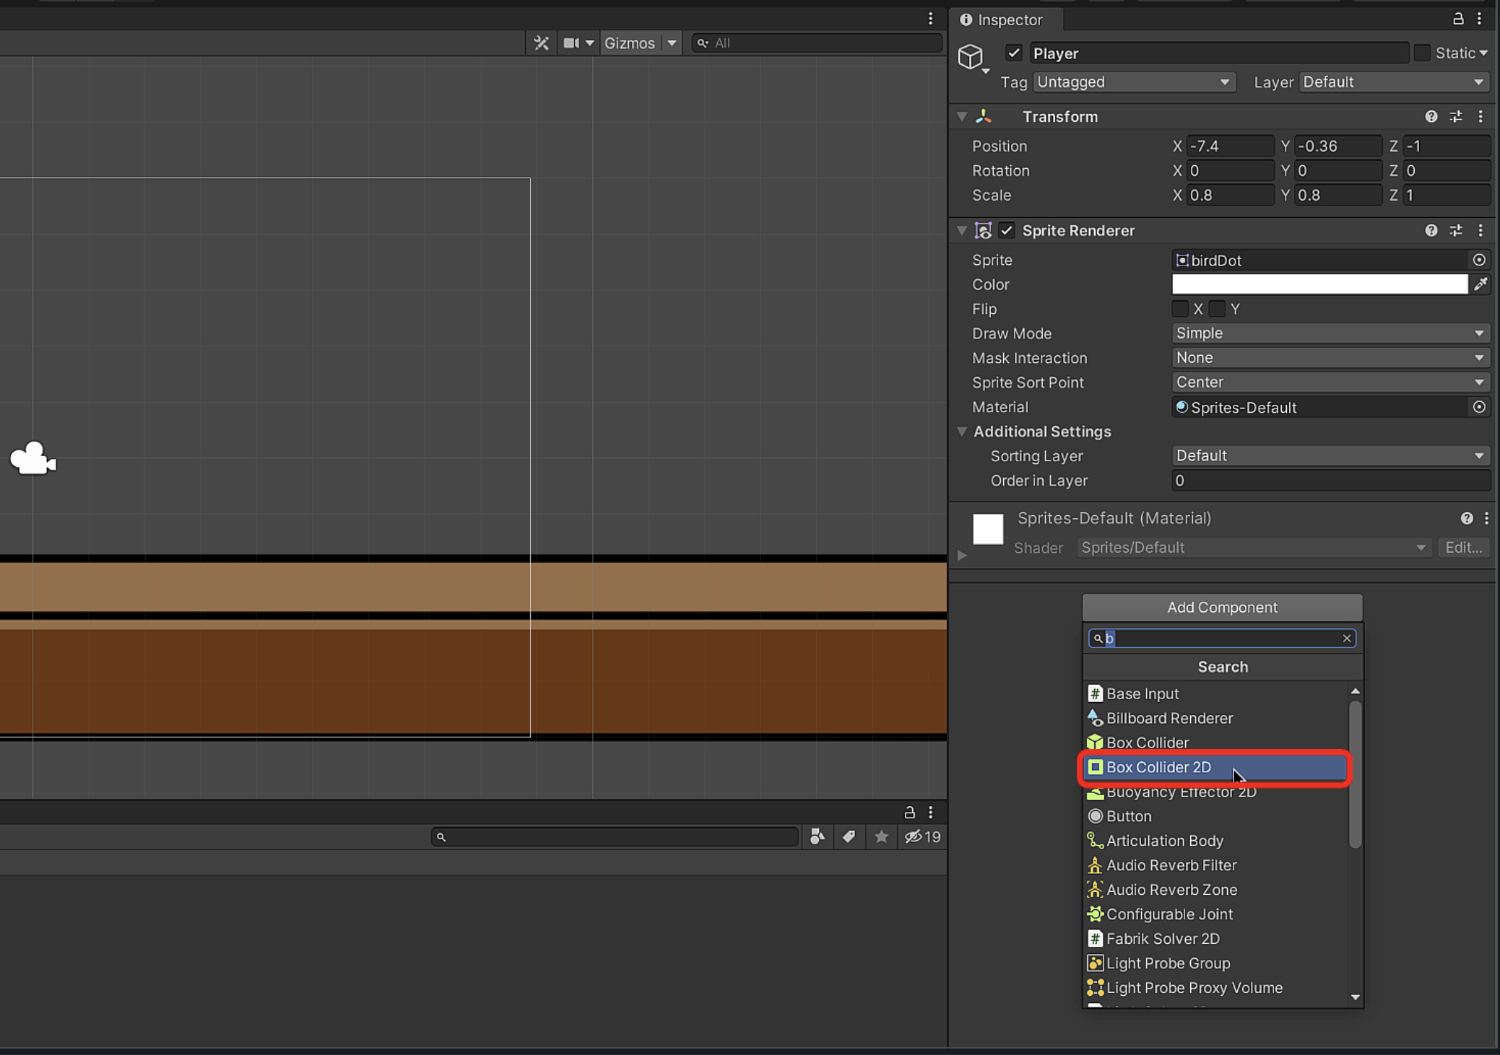Open Transform presets selector icon

[1456, 117]
